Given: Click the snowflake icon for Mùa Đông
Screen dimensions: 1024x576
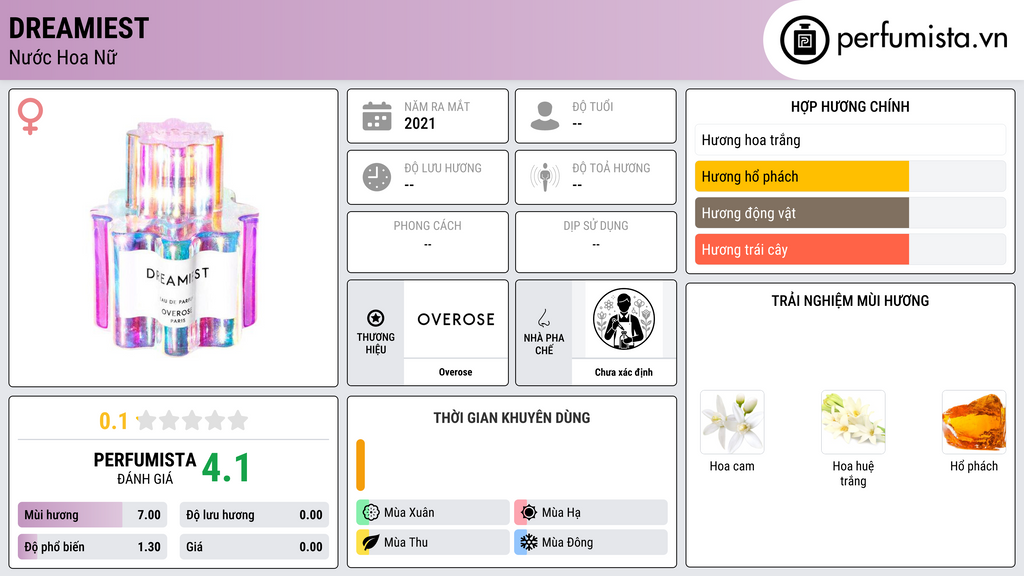Looking at the screenshot, I should pyautogui.click(x=529, y=542).
